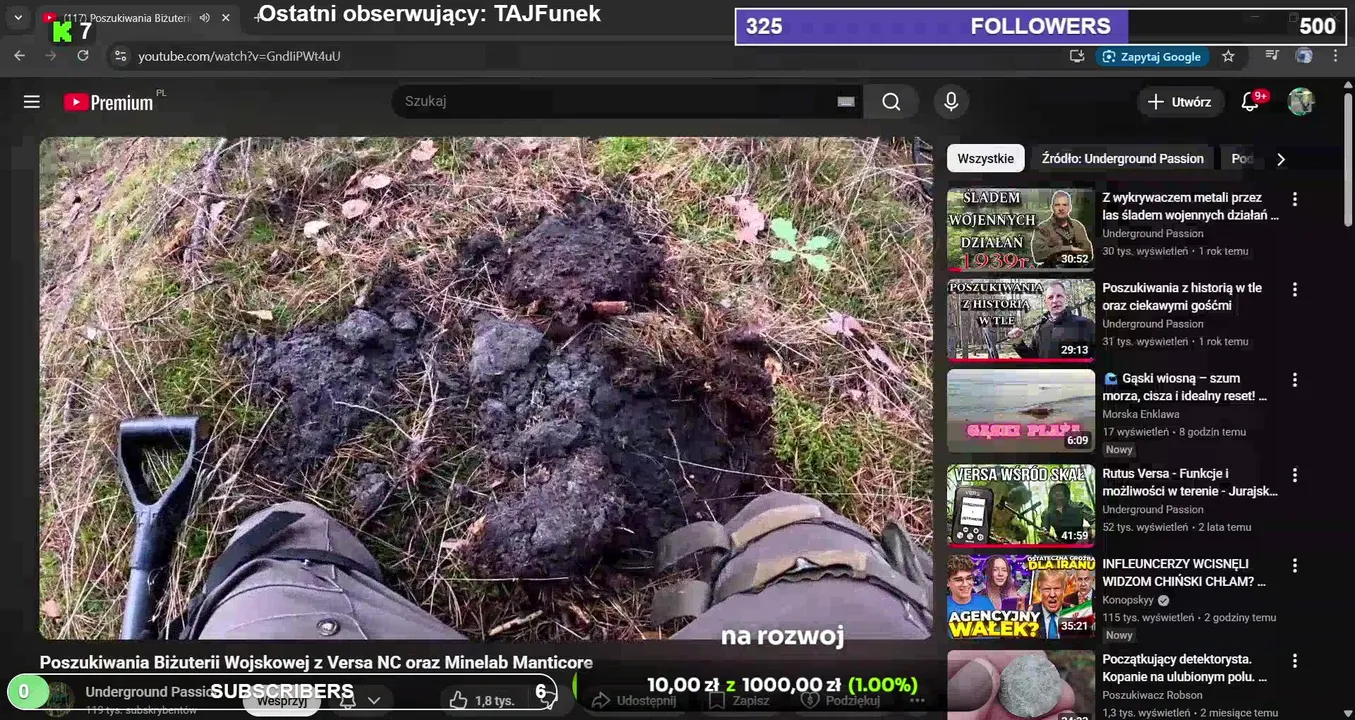This screenshot has width=1355, height=720.
Task: Open the Chrome three-dot menu
Action: 1335,56
